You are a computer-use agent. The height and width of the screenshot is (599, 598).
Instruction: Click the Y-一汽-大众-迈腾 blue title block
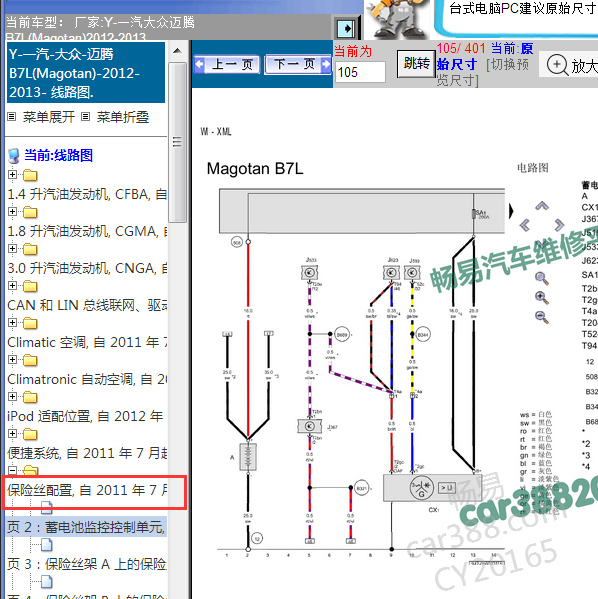(x=86, y=73)
